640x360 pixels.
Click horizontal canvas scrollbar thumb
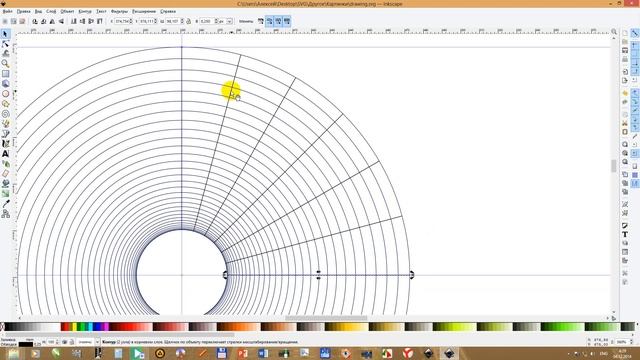click(x=326, y=318)
